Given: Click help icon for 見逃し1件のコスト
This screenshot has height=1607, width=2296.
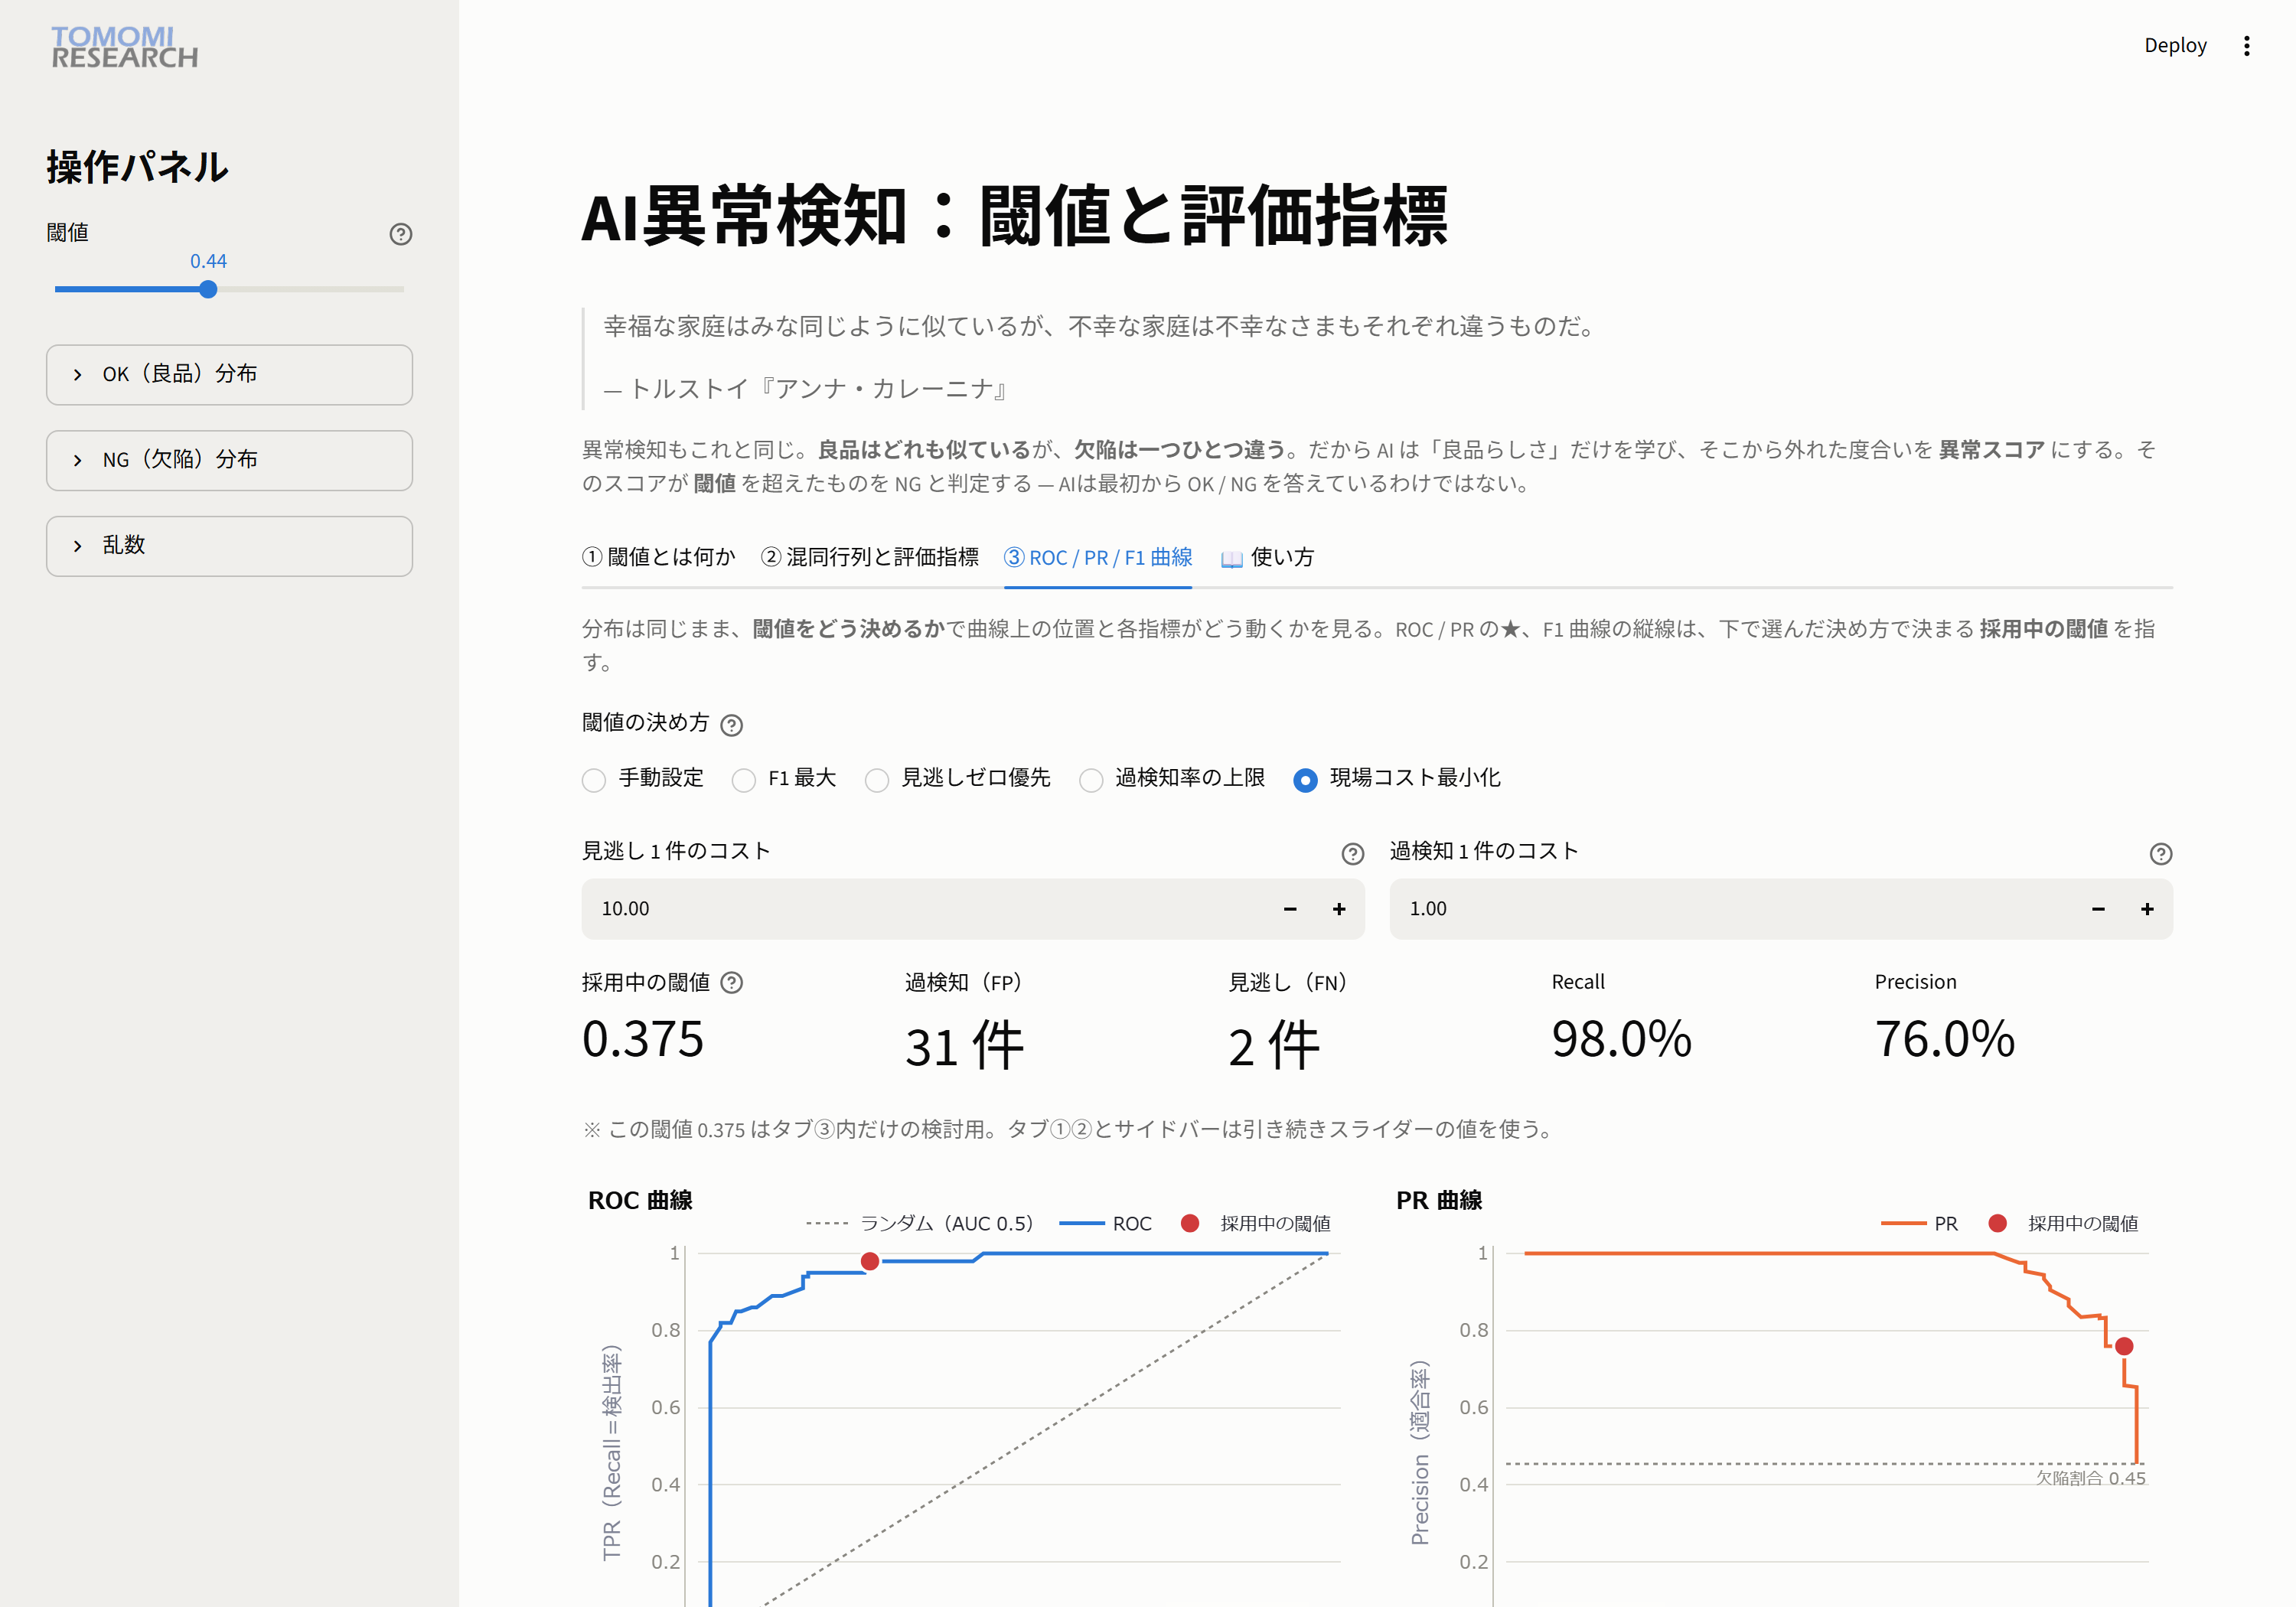Looking at the screenshot, I should tap(1352, 853).
